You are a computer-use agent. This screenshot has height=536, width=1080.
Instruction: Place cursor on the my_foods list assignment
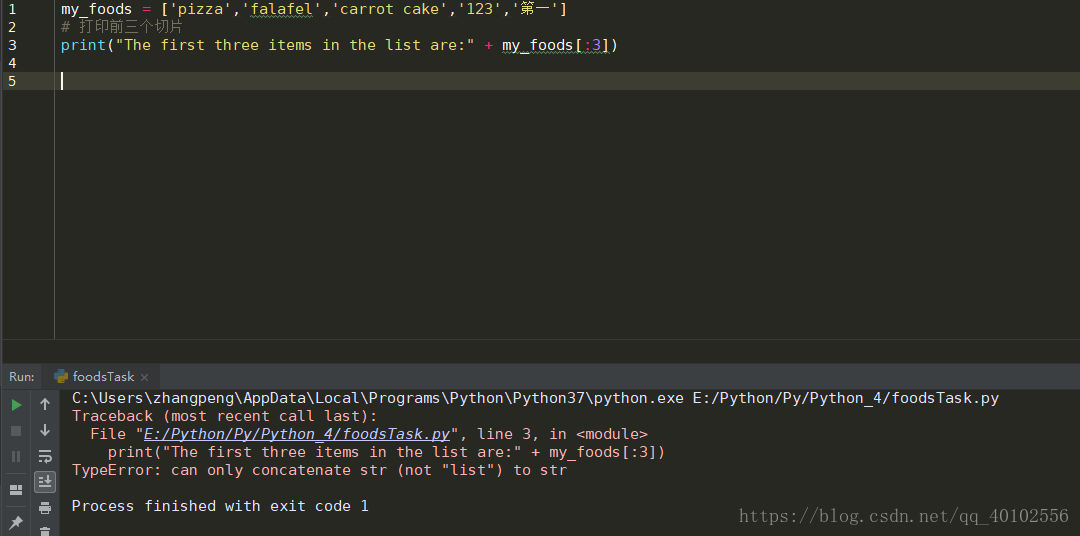coord(313,10)
